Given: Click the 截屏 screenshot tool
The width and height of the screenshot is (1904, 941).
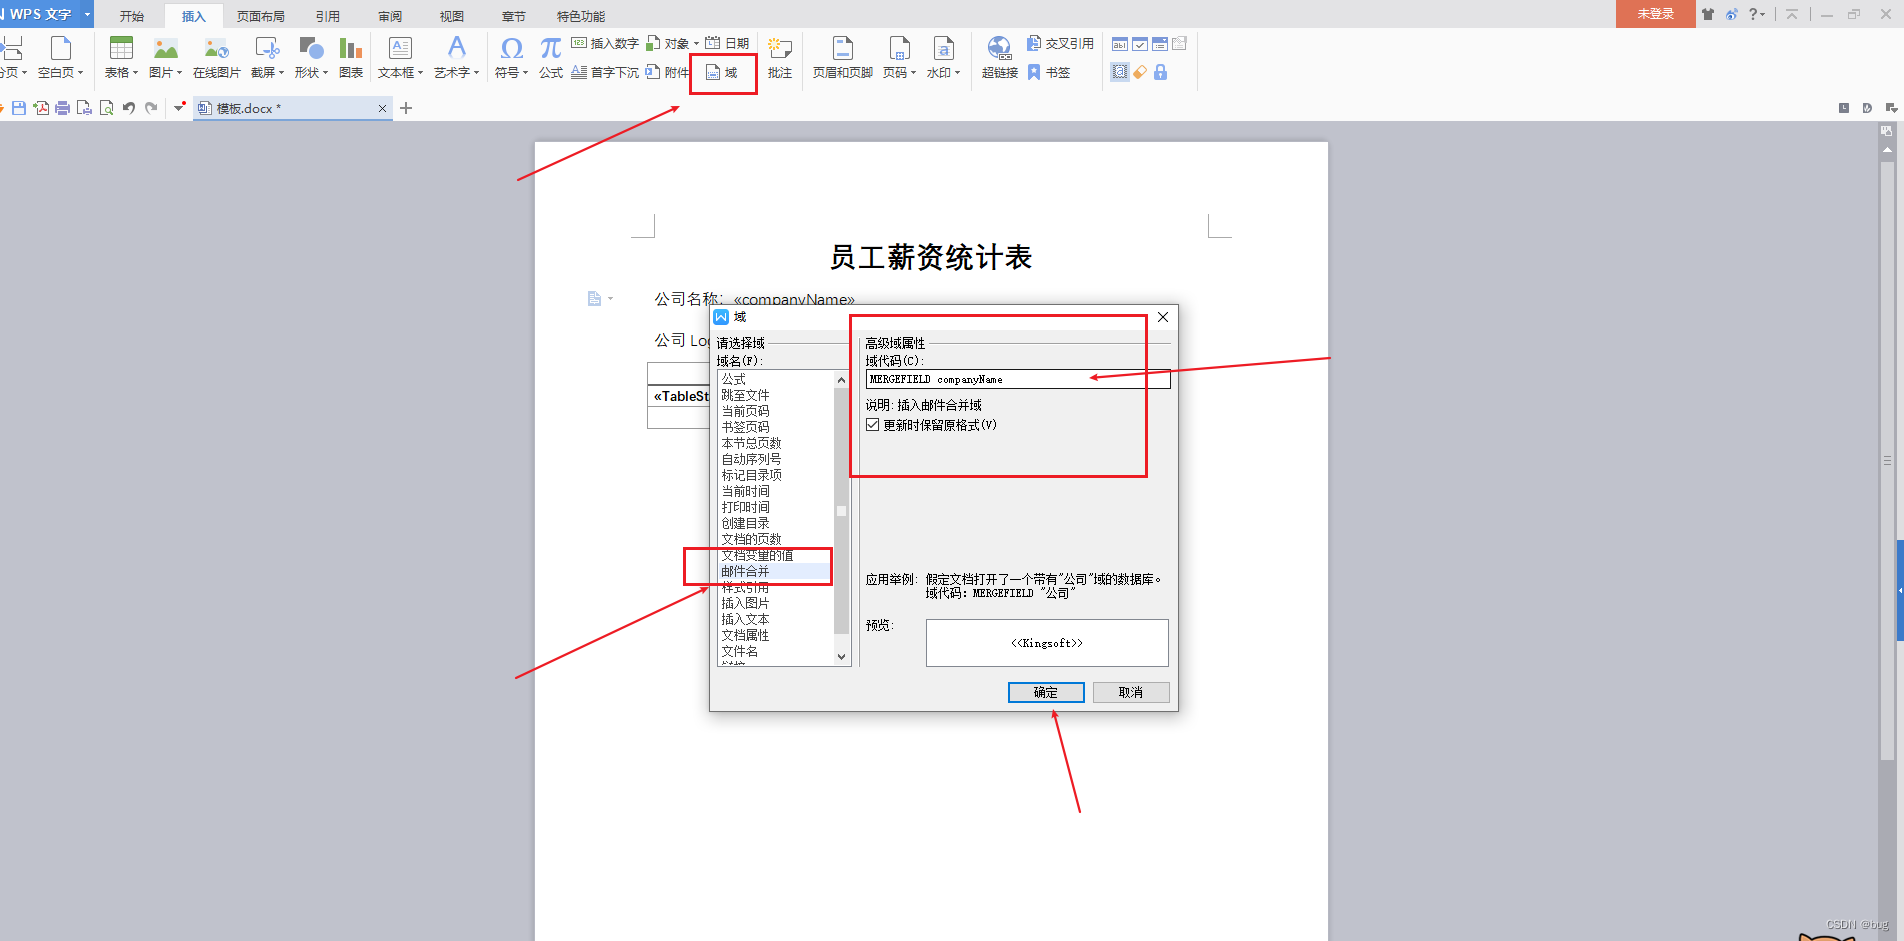Looking at the screenshot, I should click(x=267, y=57).
